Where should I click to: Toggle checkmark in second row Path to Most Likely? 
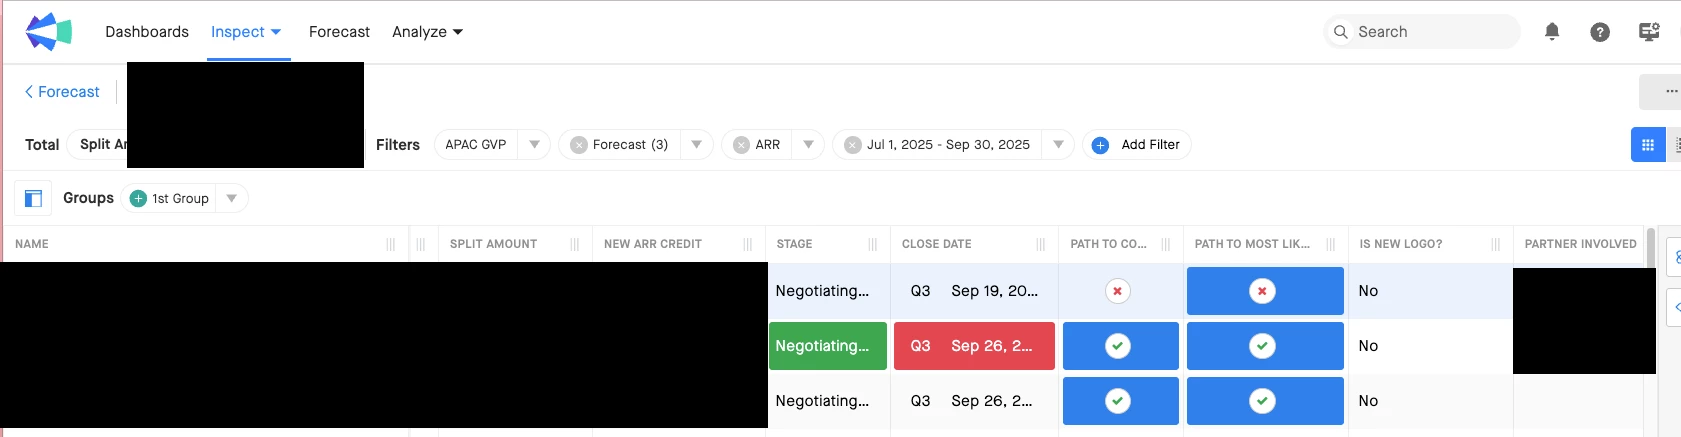point(1262,346)
